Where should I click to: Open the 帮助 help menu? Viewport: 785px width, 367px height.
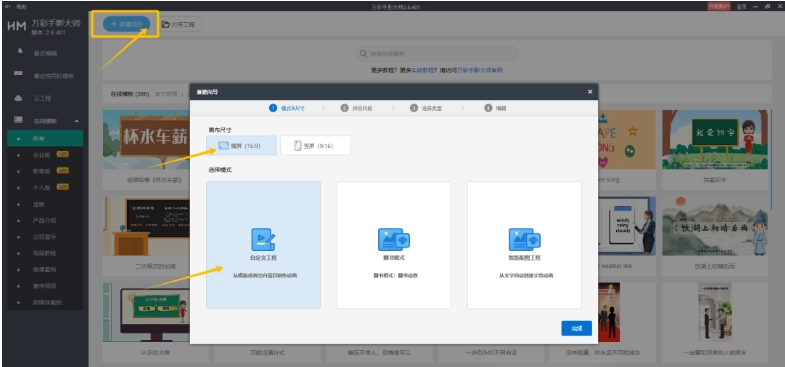(x=21, y=7)
